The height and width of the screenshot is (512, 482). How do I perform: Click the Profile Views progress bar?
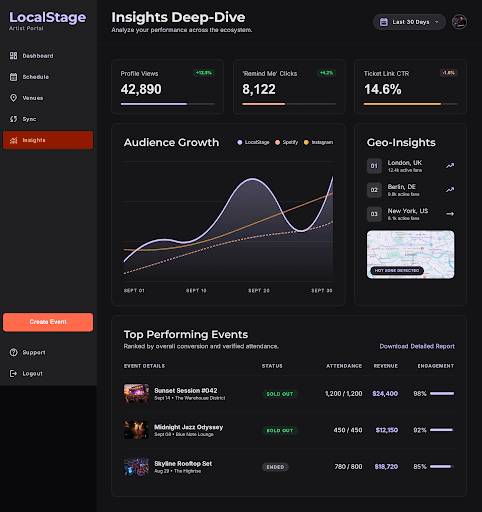tap(168, 104)
